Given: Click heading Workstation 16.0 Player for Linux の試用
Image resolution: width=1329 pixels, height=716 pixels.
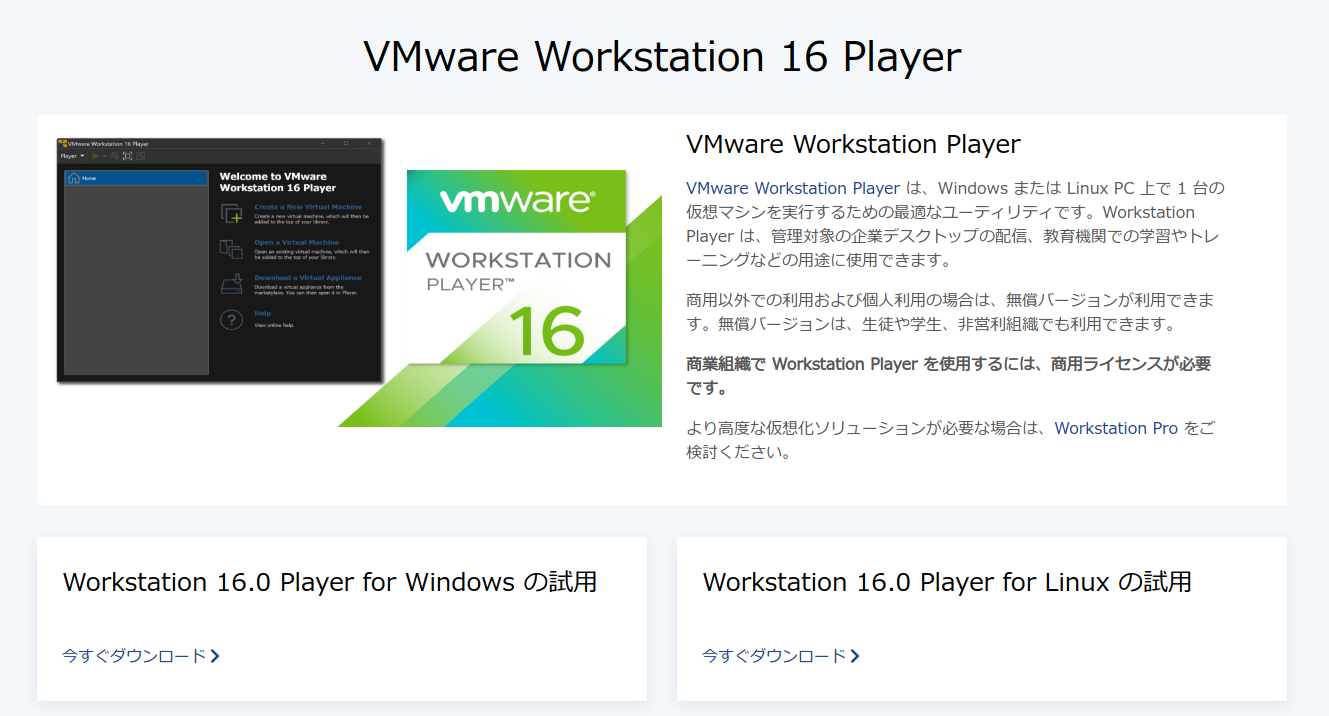Looking at the screenshot, I should [x=947, y=582].
